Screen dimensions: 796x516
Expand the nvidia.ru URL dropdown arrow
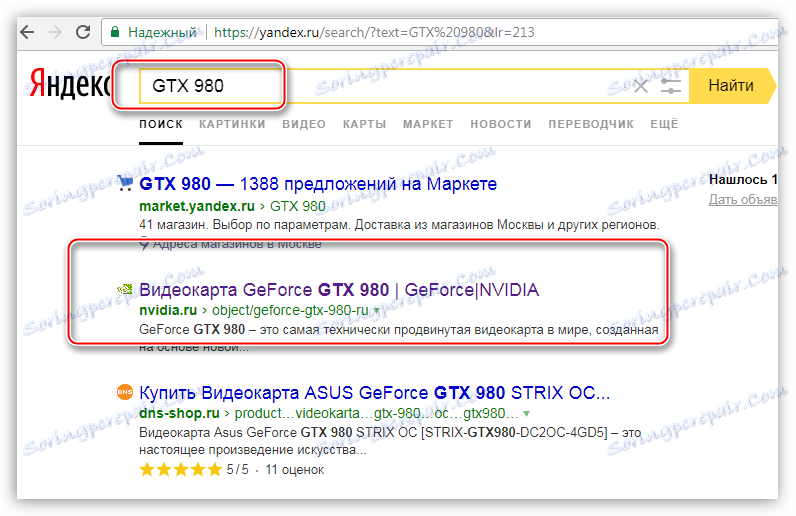tap(377, 310)
